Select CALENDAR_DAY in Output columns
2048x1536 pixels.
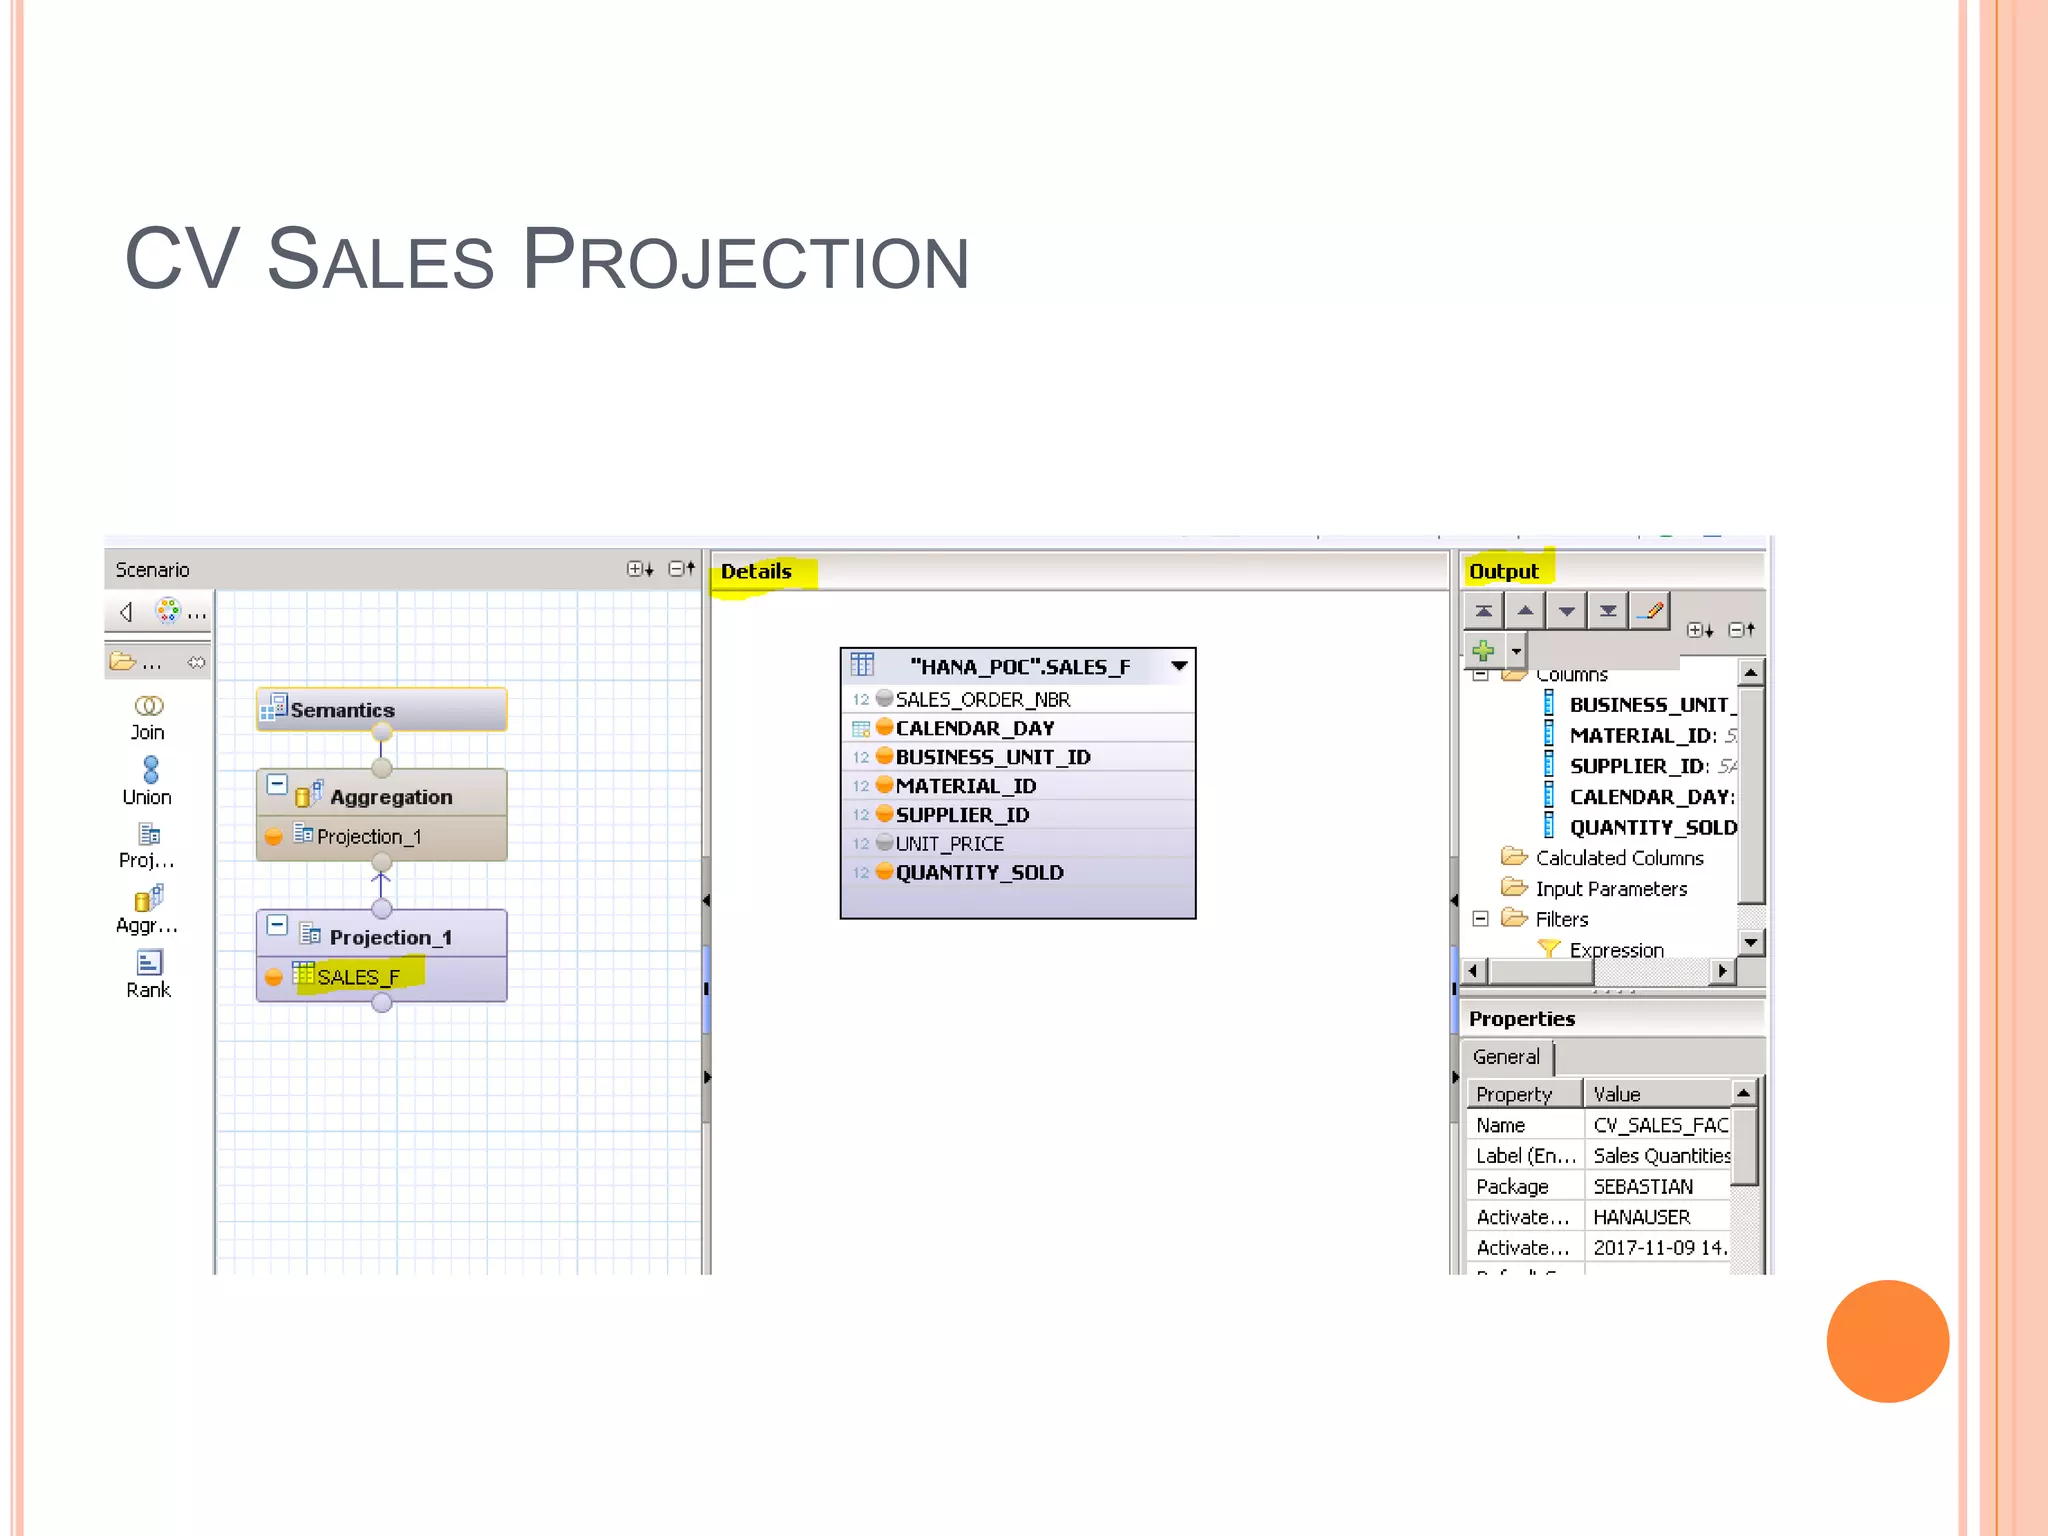point(1640,797)
